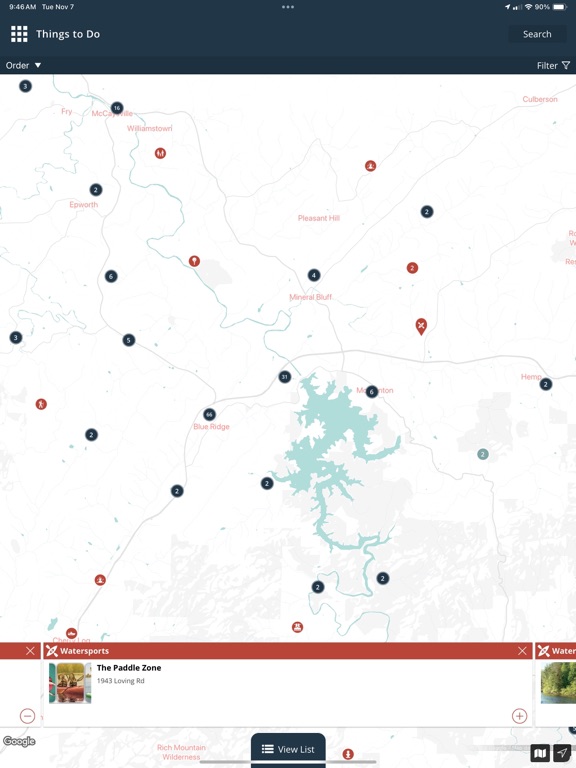Screen dimensions: 576x768
Task: Select the faded 2 cluster east of lake
Action: coord(483,454)
